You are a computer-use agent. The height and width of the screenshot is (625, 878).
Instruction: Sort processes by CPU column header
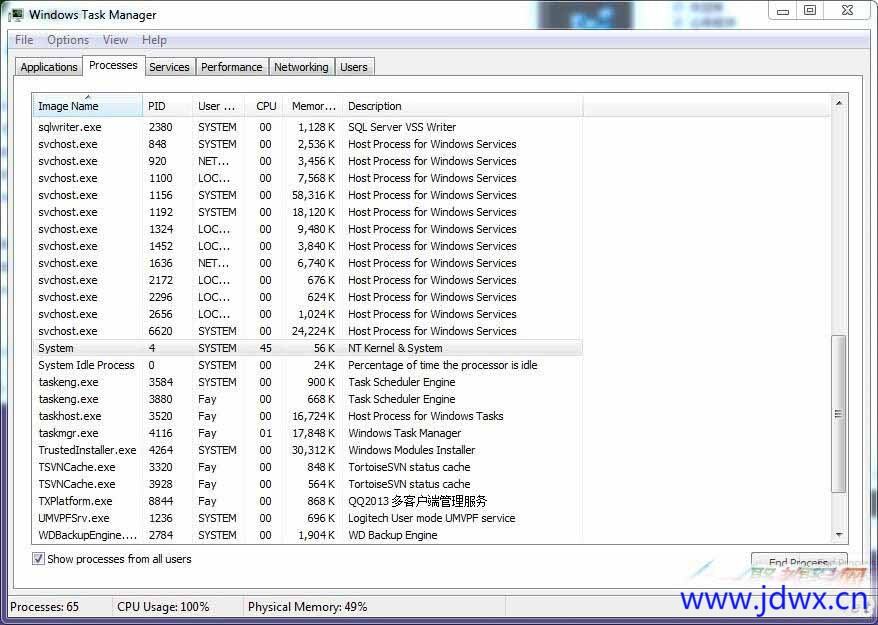coord(265,106)
